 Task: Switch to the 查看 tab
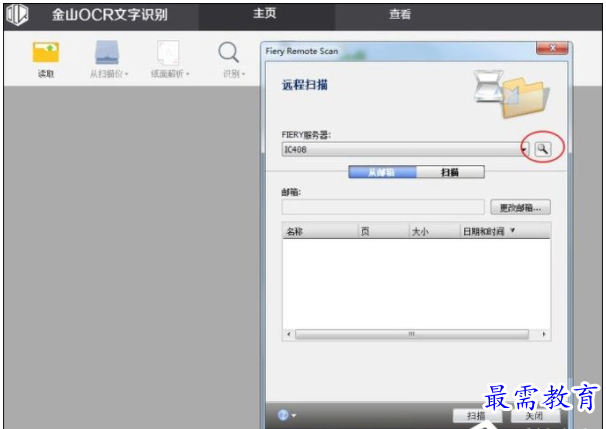400,14
